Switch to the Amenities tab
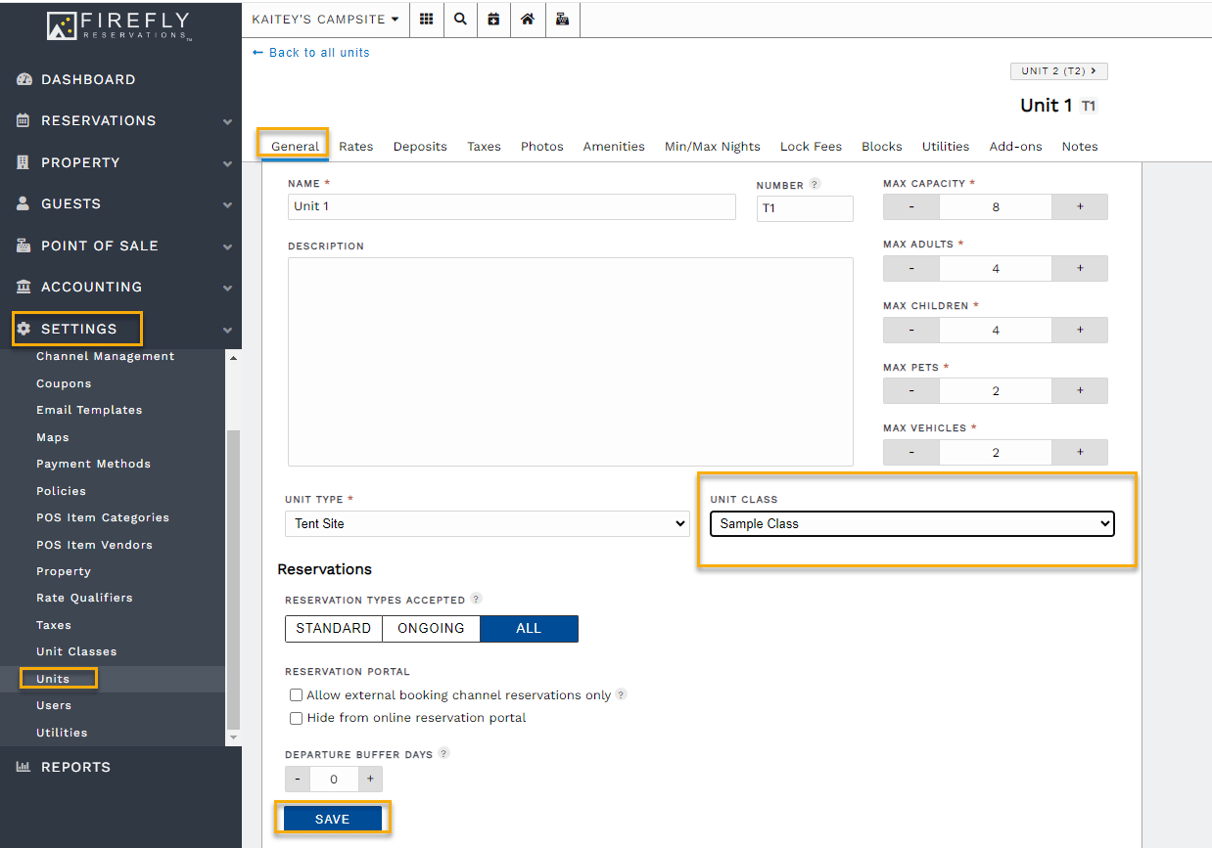1212x848 pixels. pos(614,146)
